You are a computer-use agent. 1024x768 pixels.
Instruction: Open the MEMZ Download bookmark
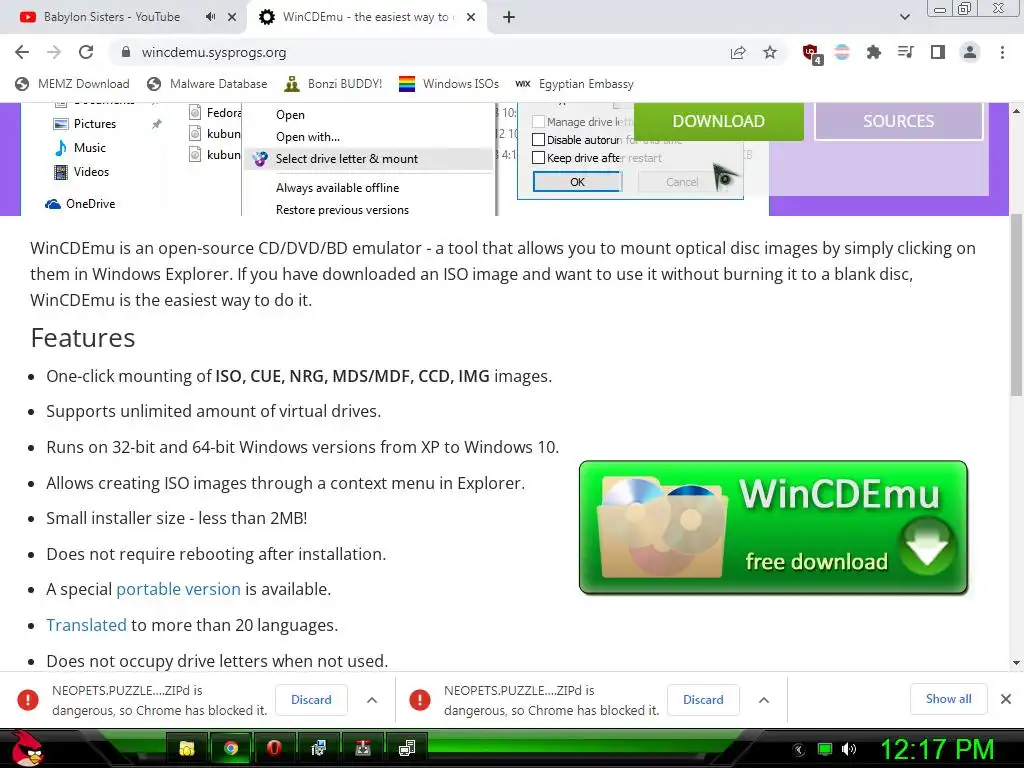pyautogui.click(x=72, y=84)
